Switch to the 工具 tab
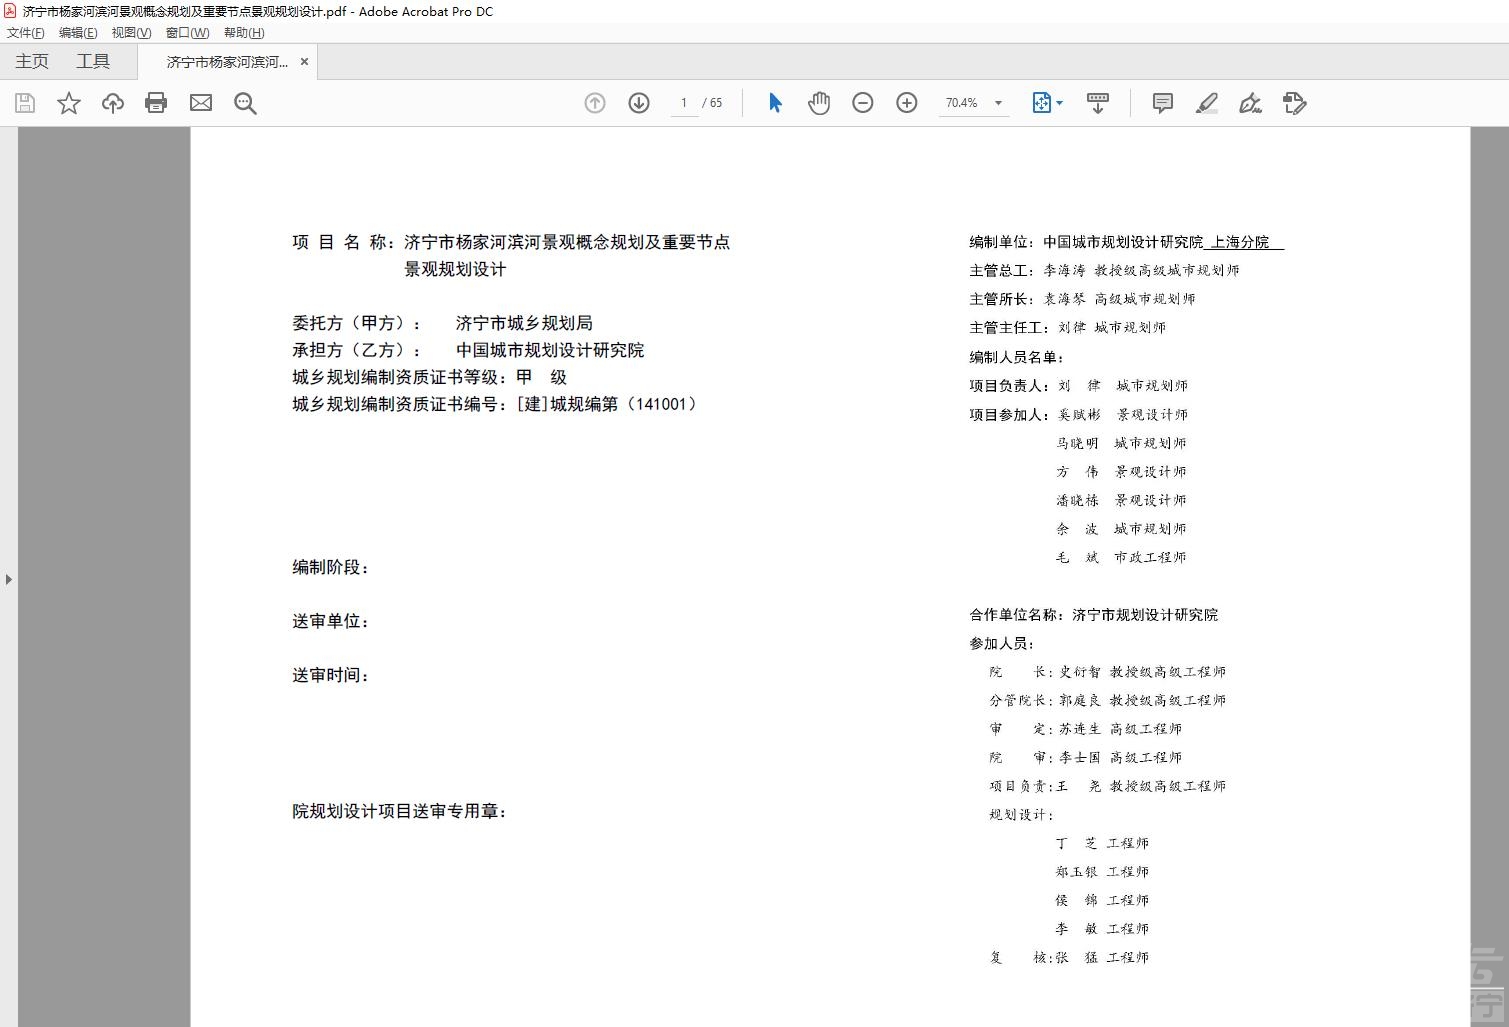Image resolution: width=1509 pixels, height=1027 pixels. pyautogui.click(x=93, y=62)
